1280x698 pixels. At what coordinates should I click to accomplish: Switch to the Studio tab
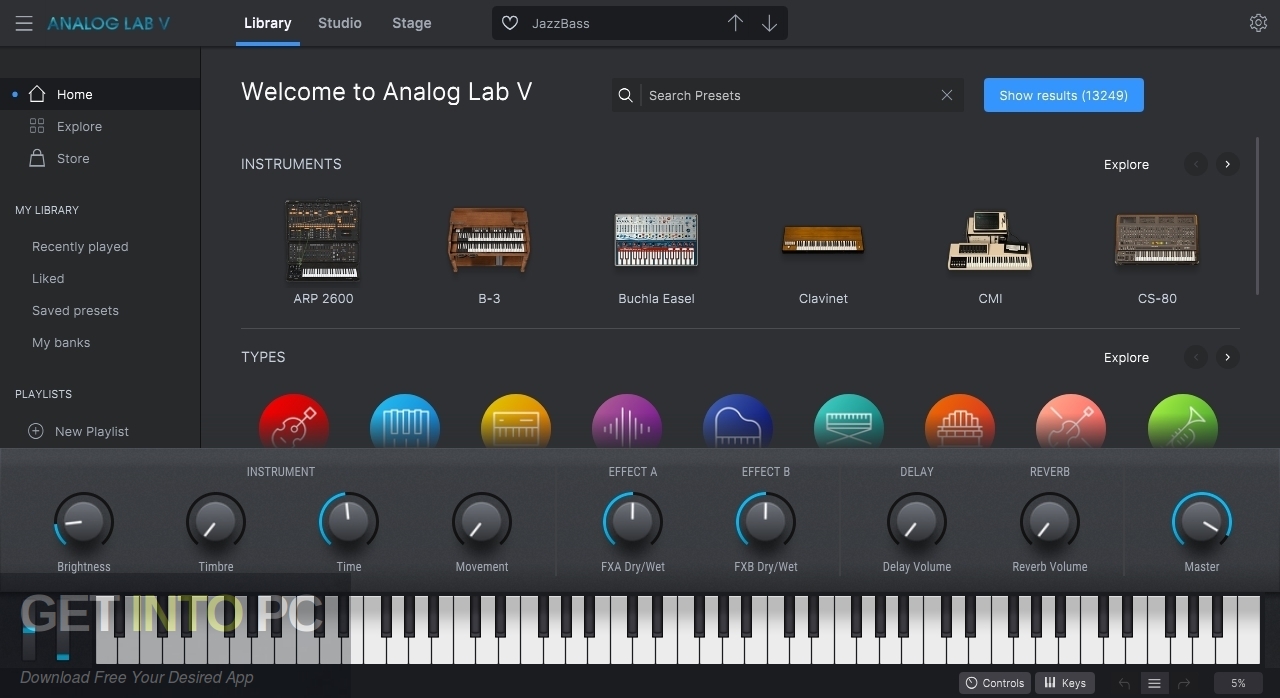coord(339,23)
